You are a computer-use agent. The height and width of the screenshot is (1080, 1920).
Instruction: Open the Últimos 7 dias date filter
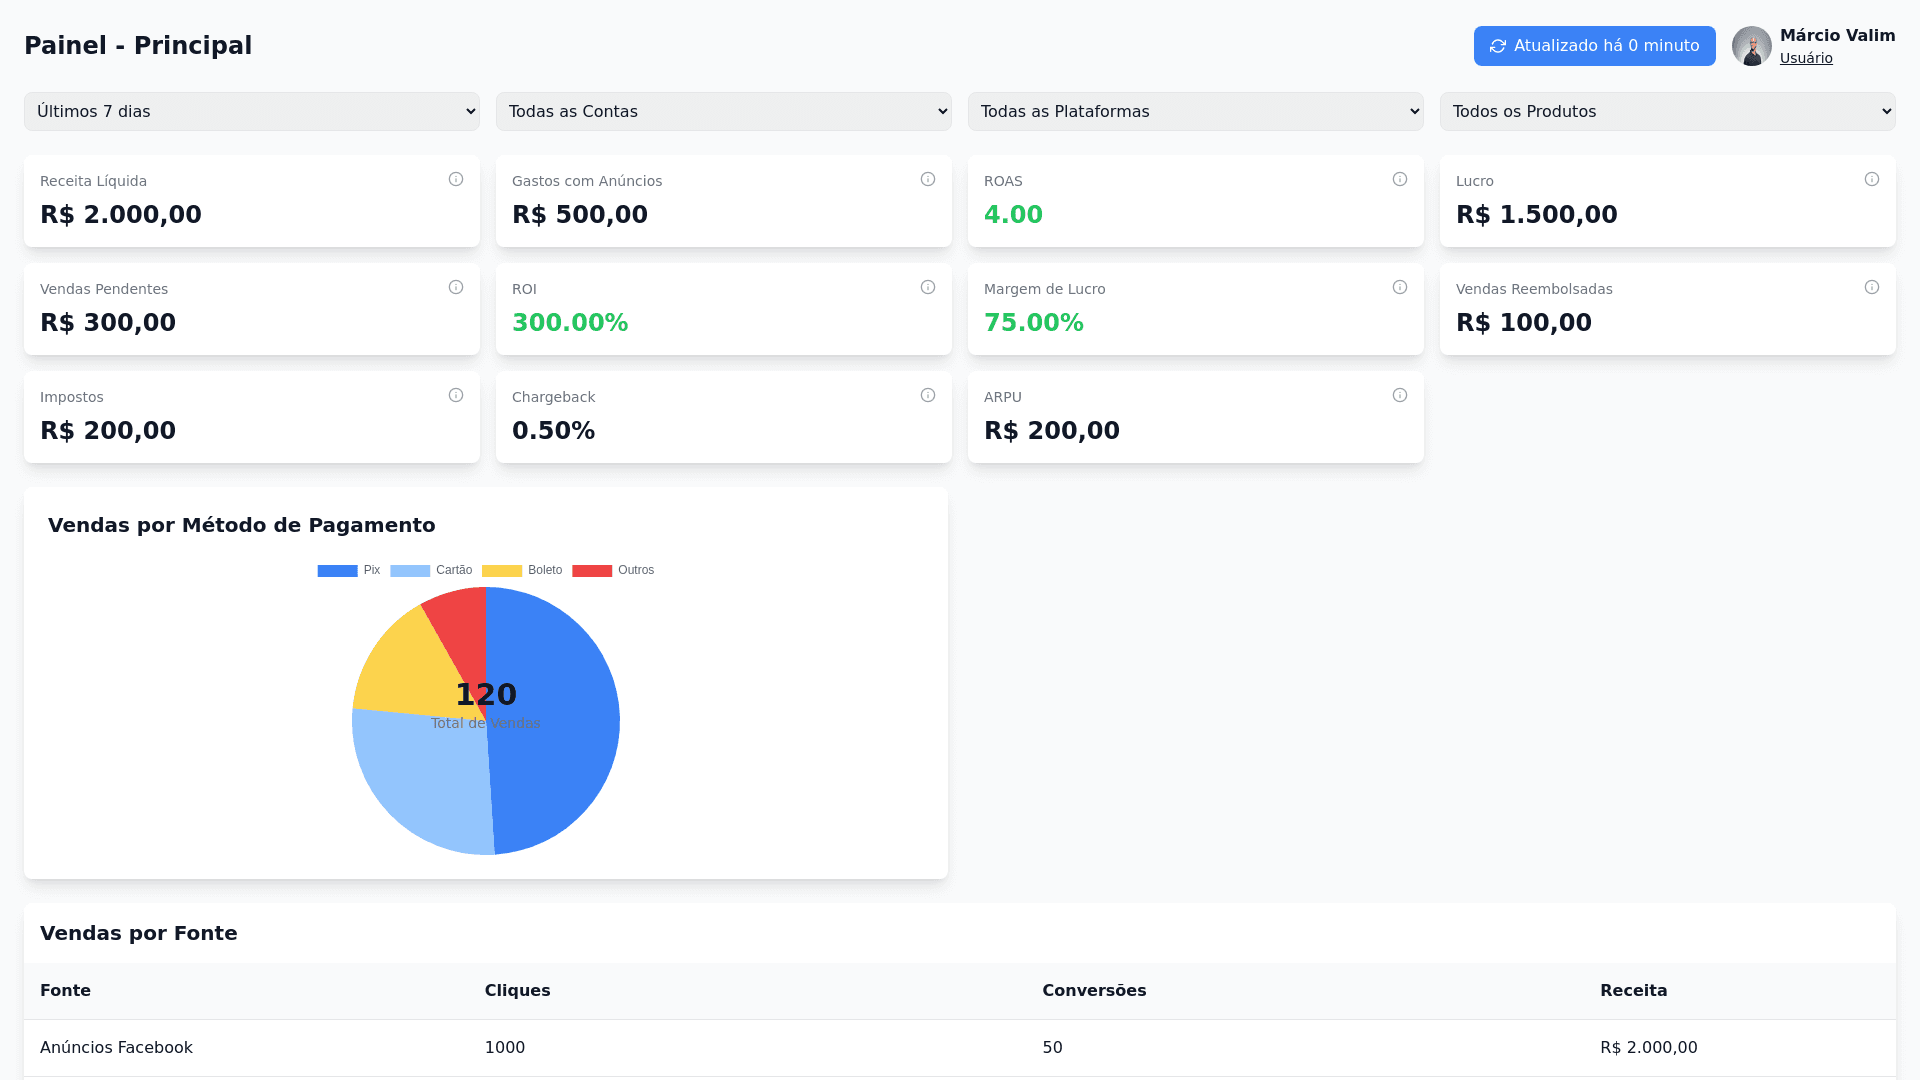point(251,111)
